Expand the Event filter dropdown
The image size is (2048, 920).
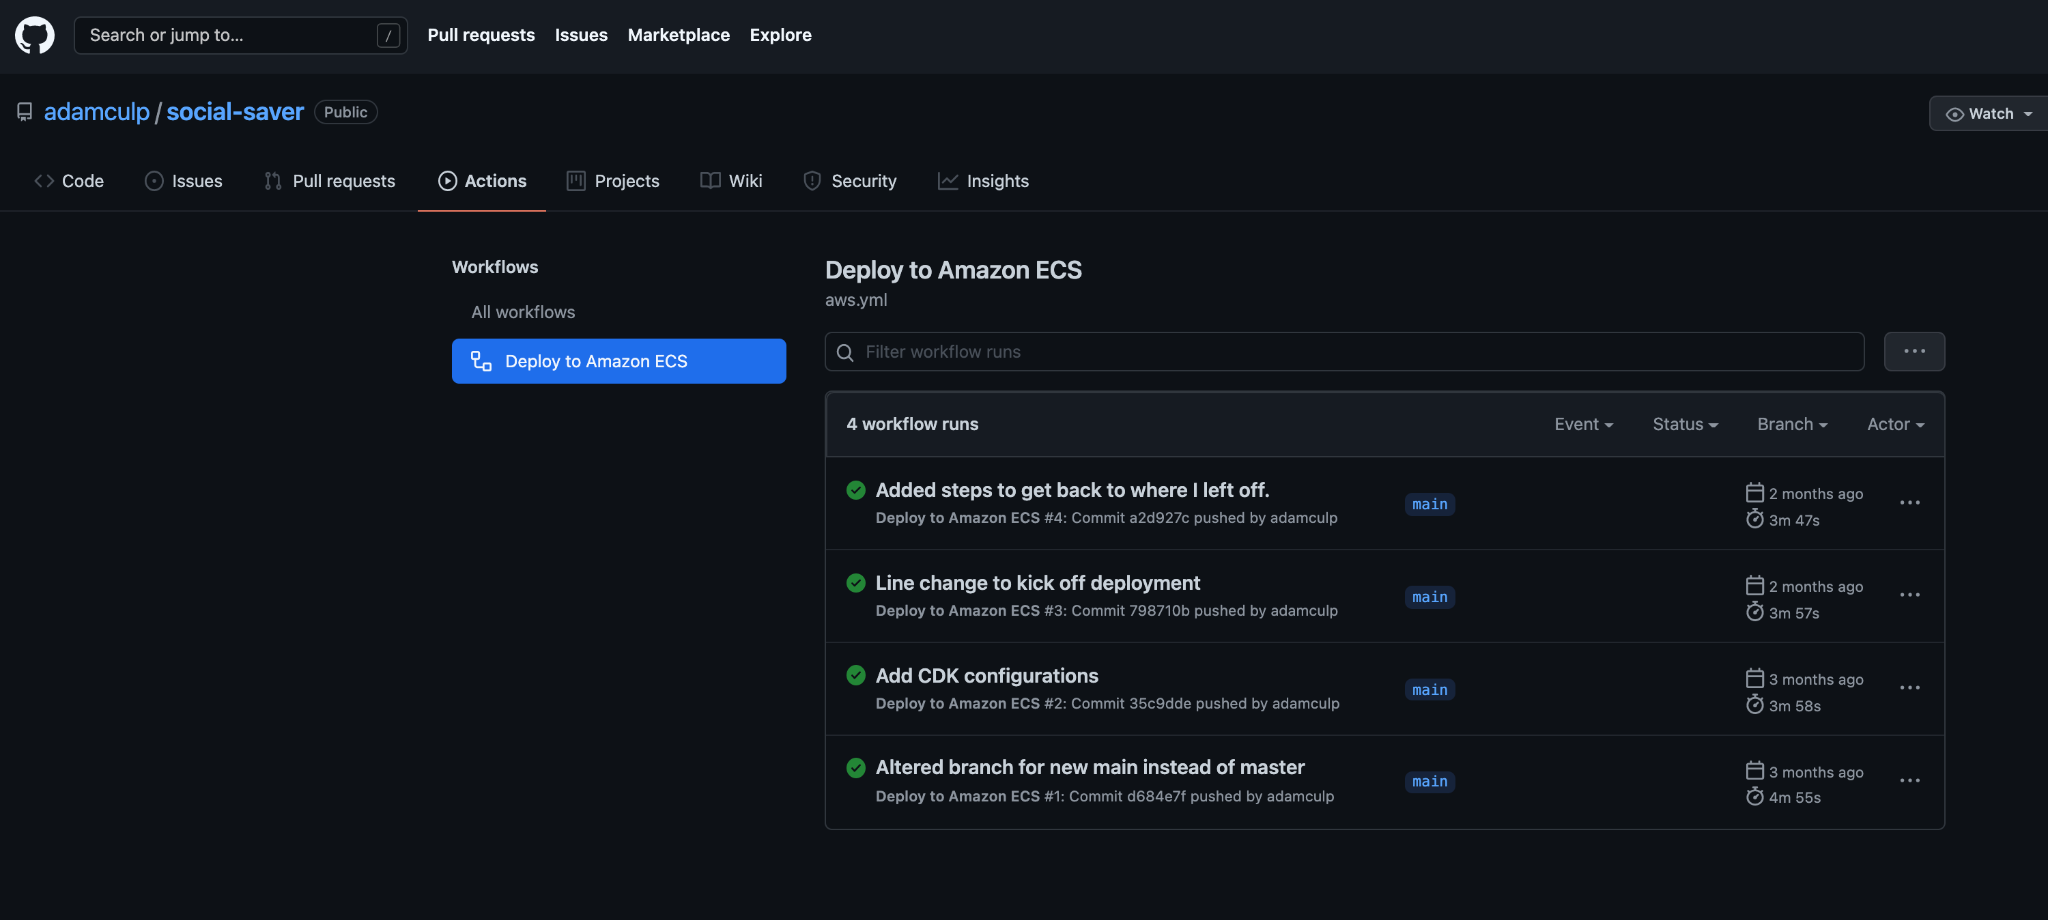tap(1584, 424)
